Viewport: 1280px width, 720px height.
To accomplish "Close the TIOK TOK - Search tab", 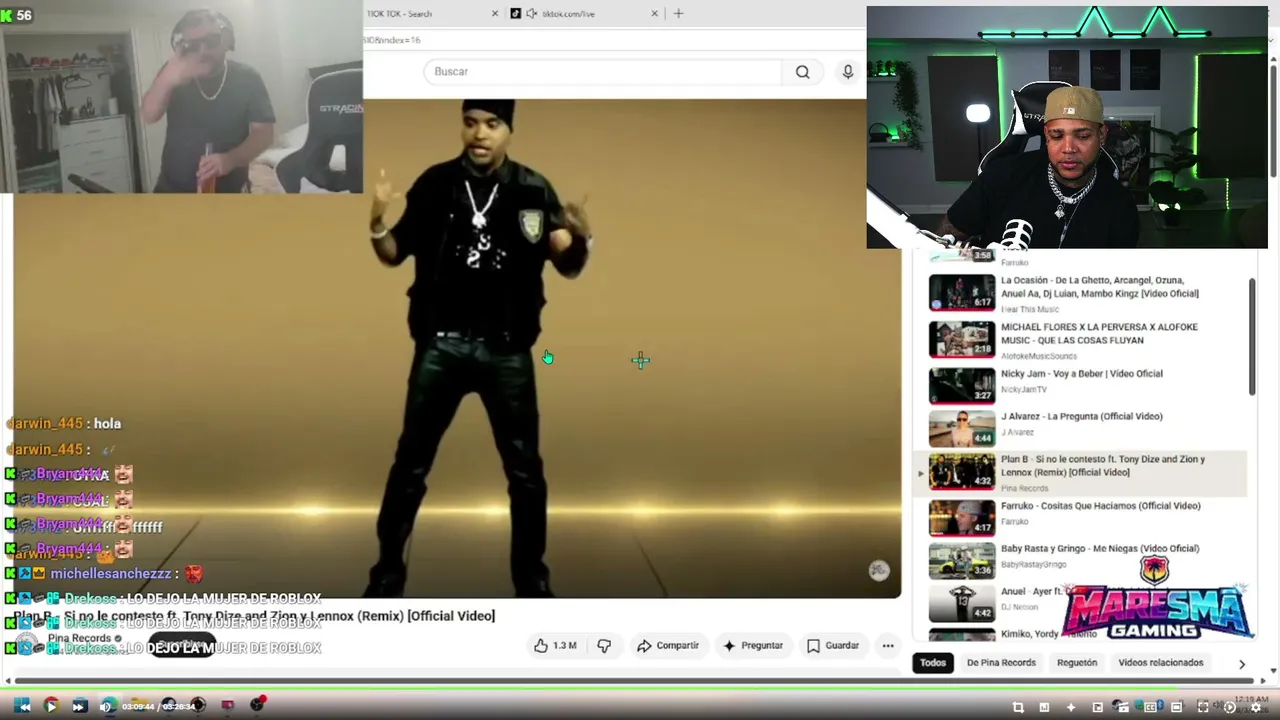I will point(495,14).
